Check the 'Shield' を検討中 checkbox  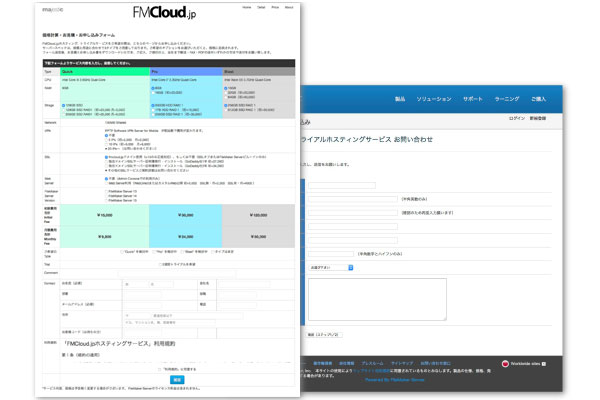[183, 252]
